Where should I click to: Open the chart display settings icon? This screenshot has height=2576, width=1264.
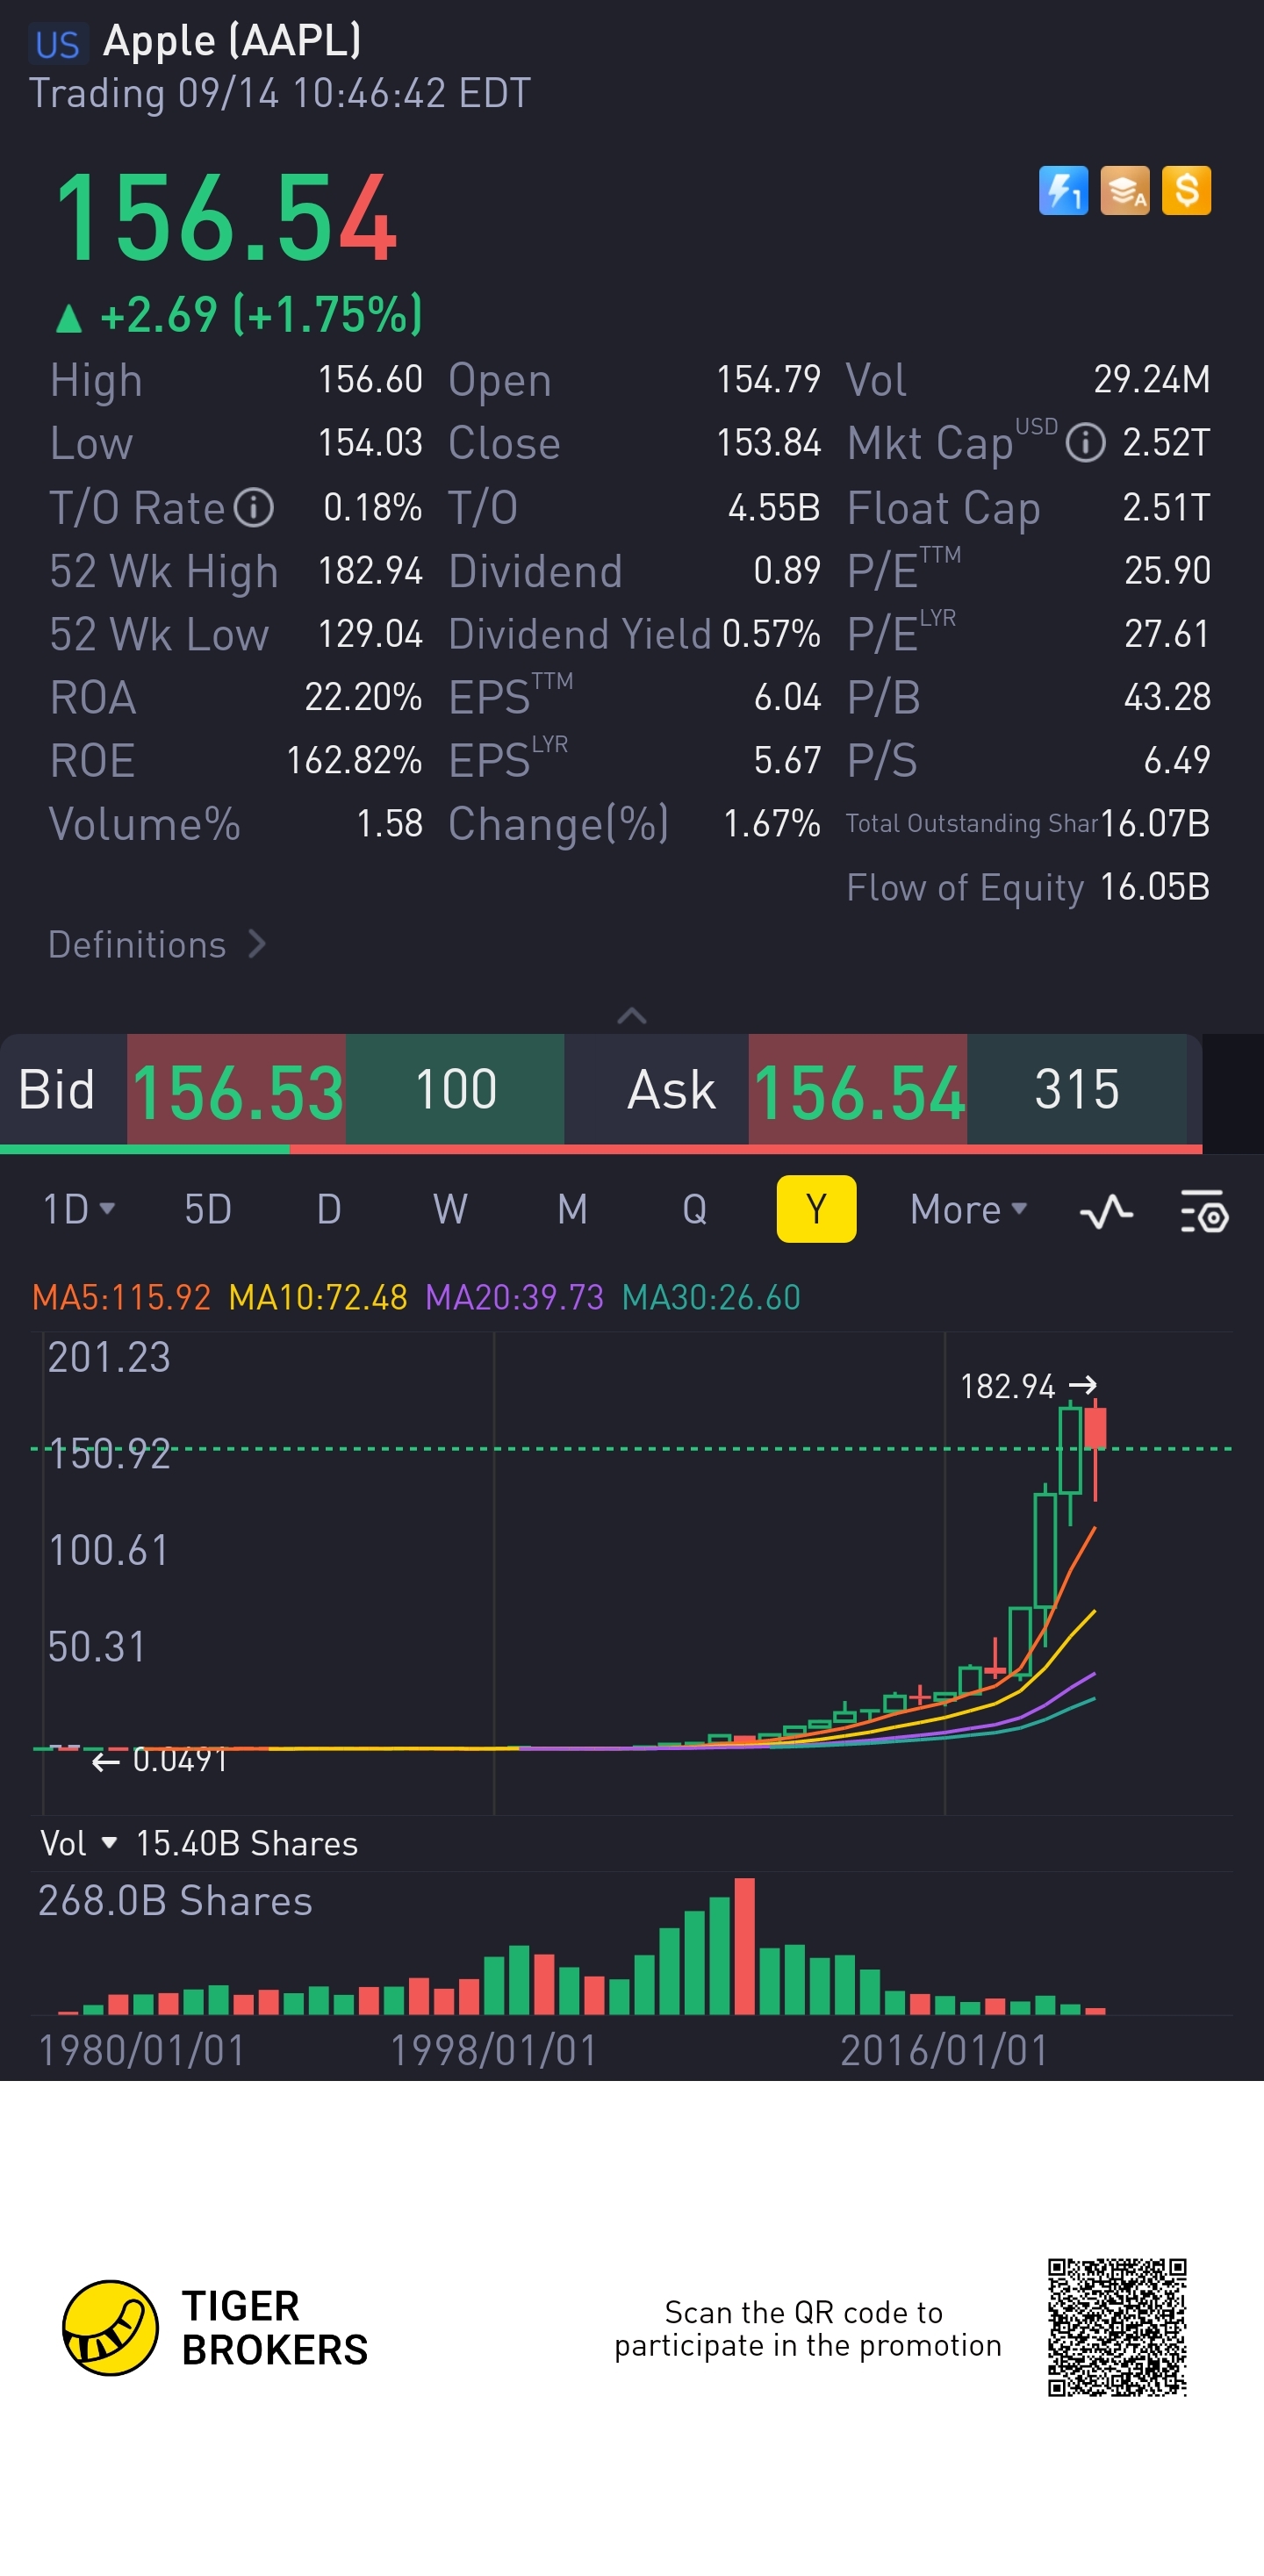tap(1204, 1211)
